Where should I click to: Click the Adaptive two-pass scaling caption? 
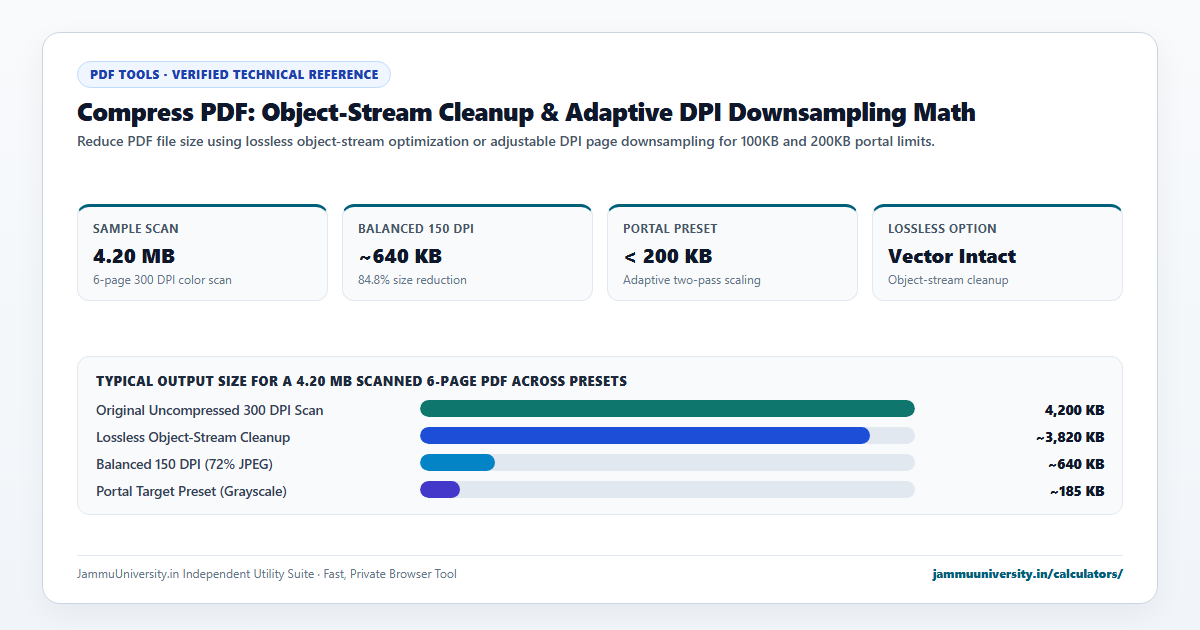[x=692, y=280]
